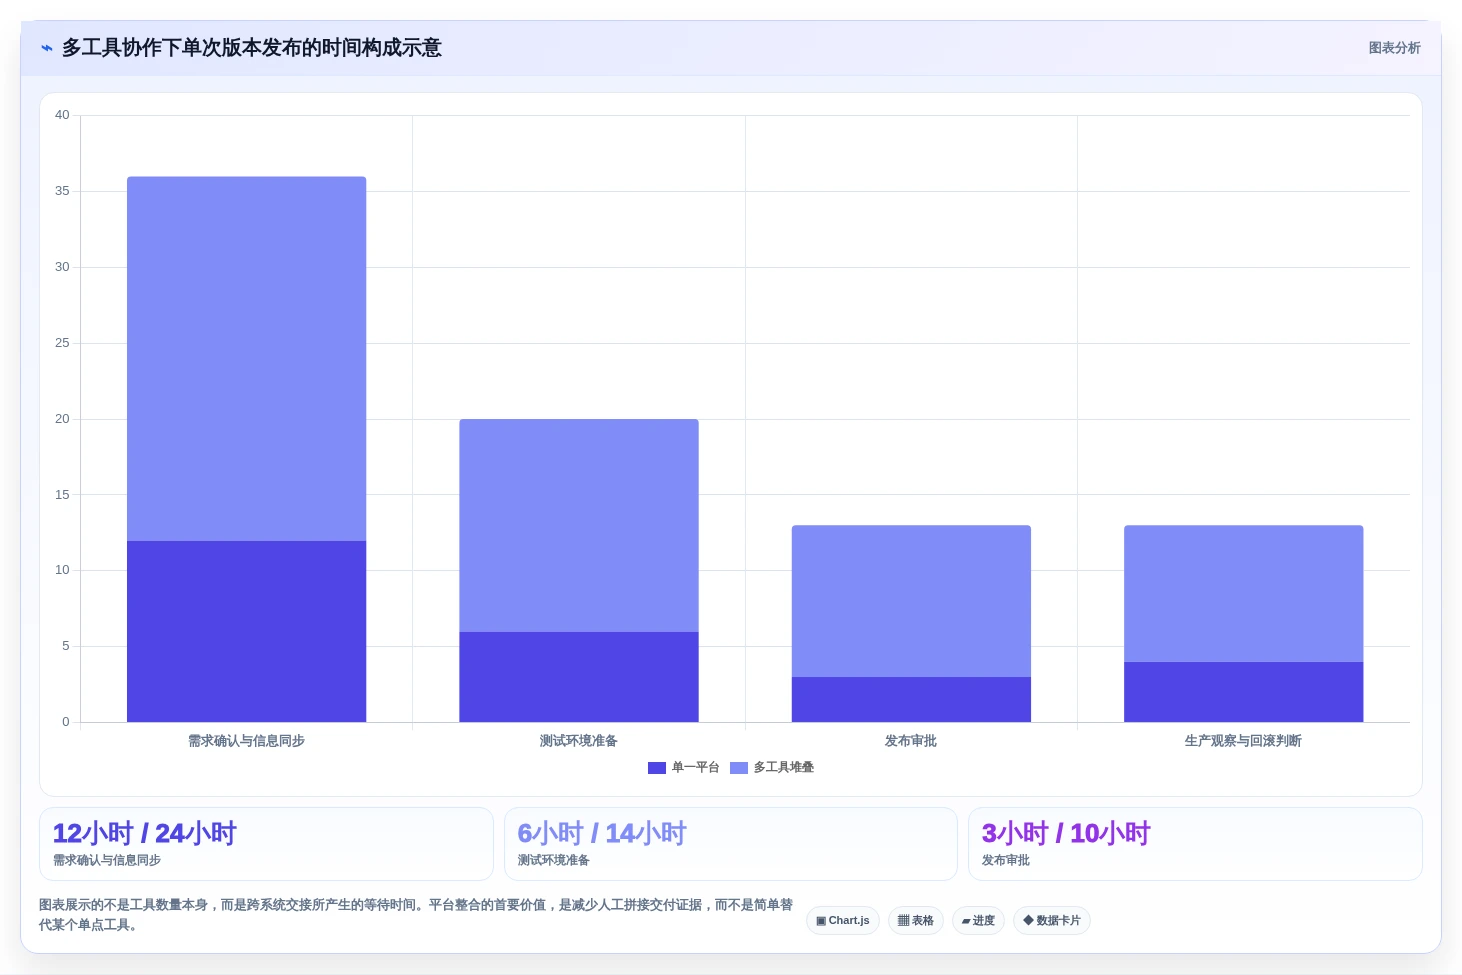This screenshot has width=1462, height=975.
Task: Click the blue icon beside the chart title
Action: [x=46, y=48]
